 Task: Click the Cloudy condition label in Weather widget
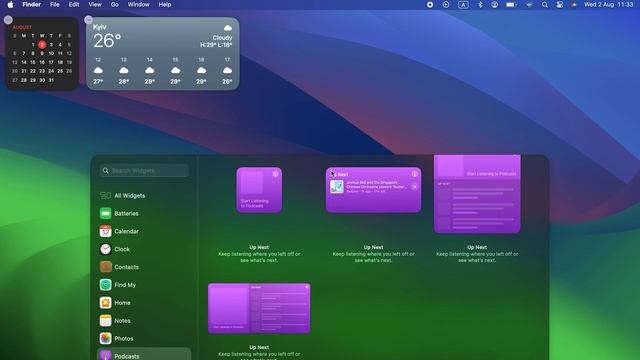point(222,38)
